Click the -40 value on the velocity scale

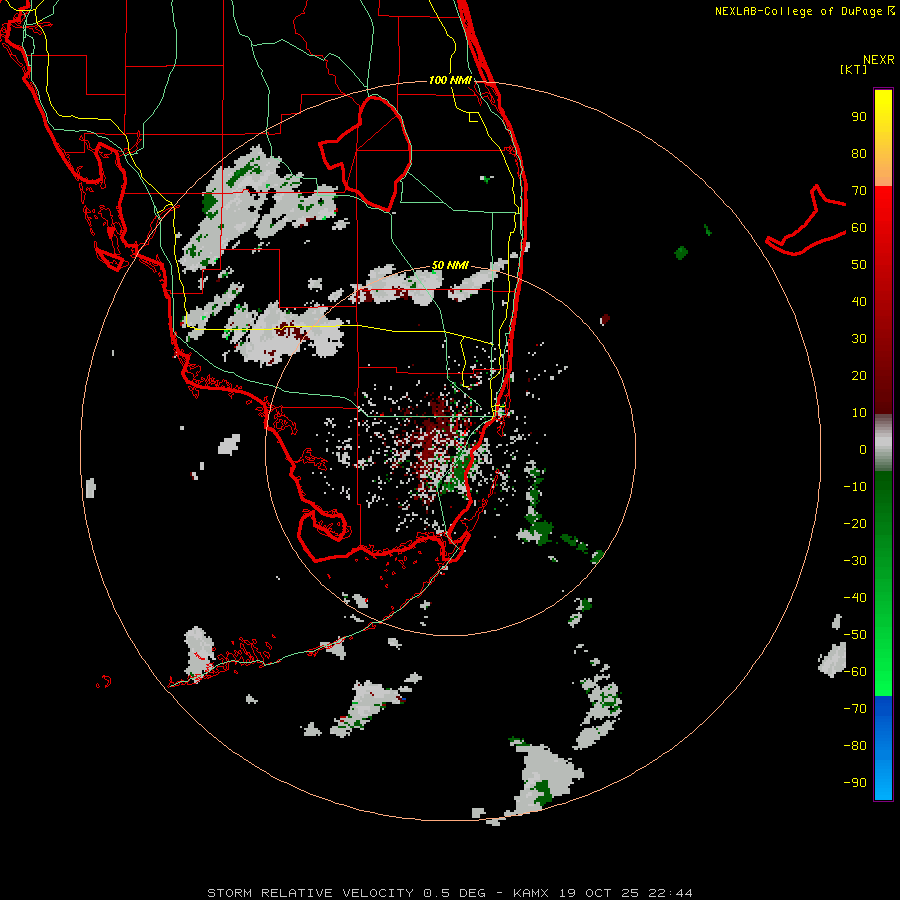(855, 598)
